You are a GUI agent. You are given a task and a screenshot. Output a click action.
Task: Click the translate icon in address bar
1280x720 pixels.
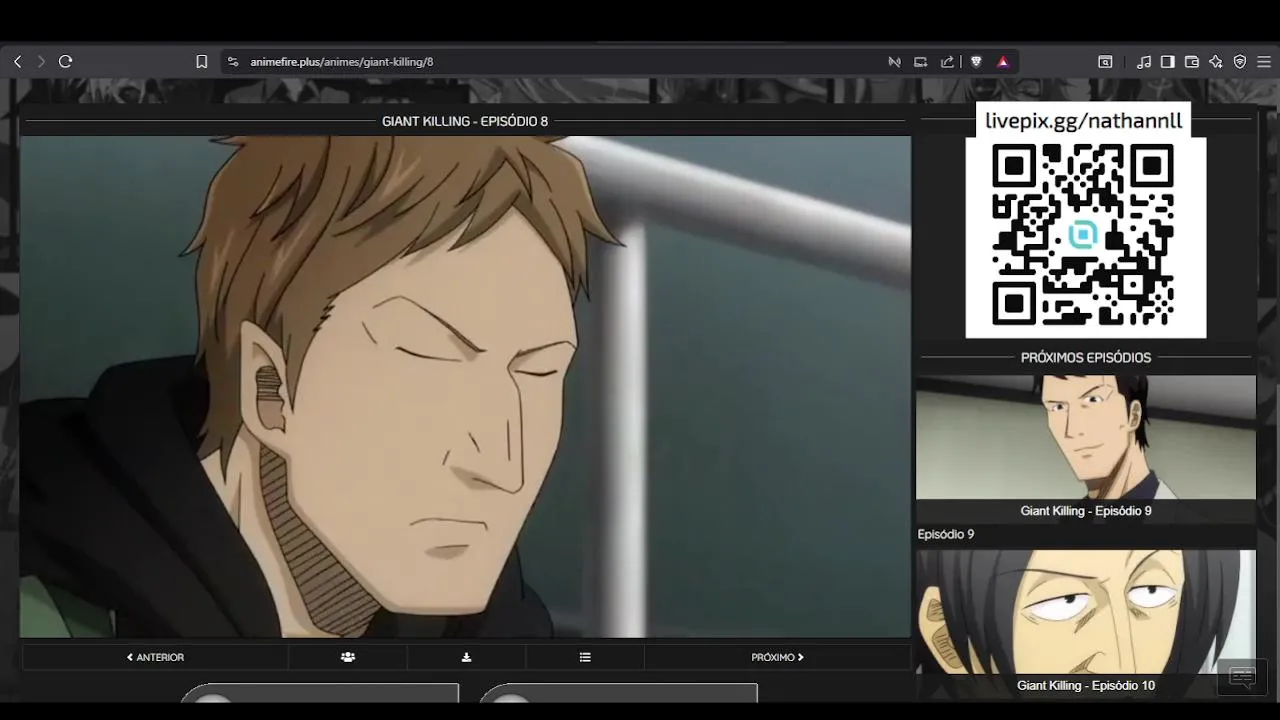tap(894, 62)
